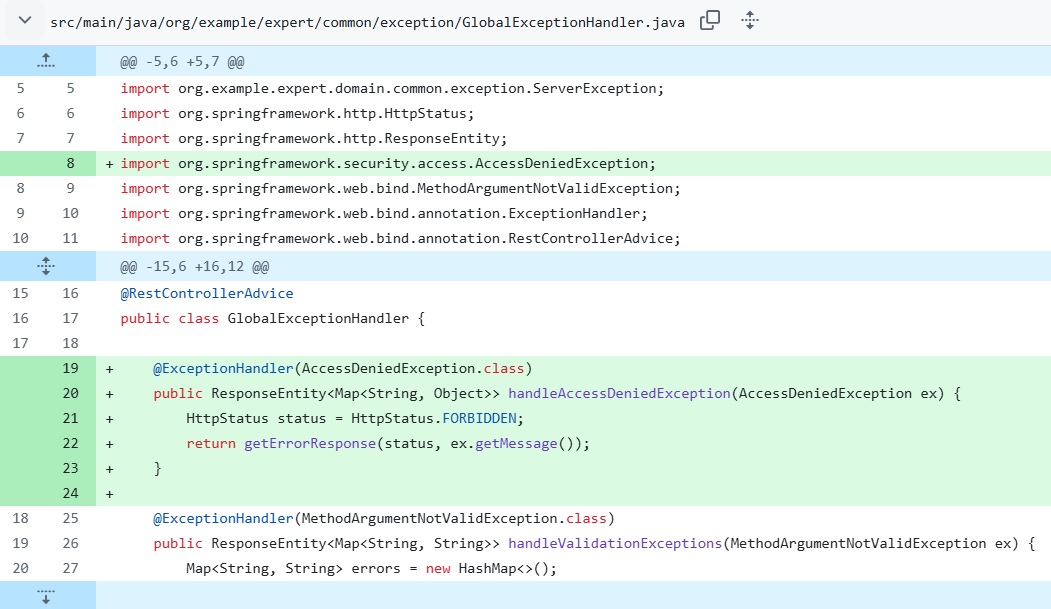Click the ServerException import line
Screen dimensions: 1051x609
pos(392,88)
